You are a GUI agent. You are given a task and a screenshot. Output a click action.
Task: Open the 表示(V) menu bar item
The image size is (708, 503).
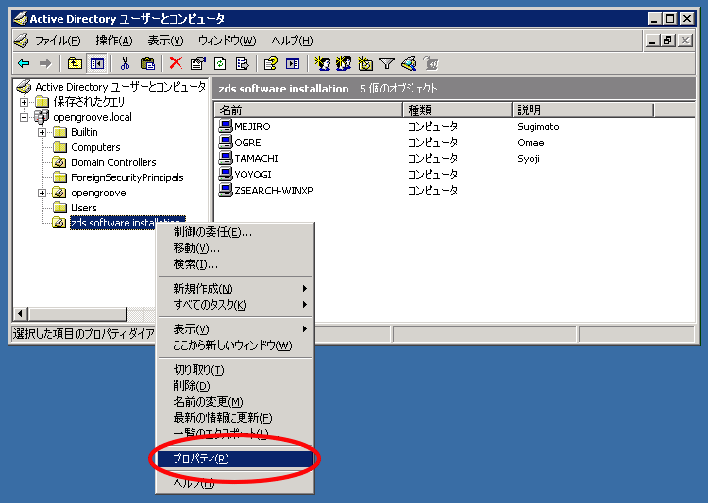pos(165,41)
